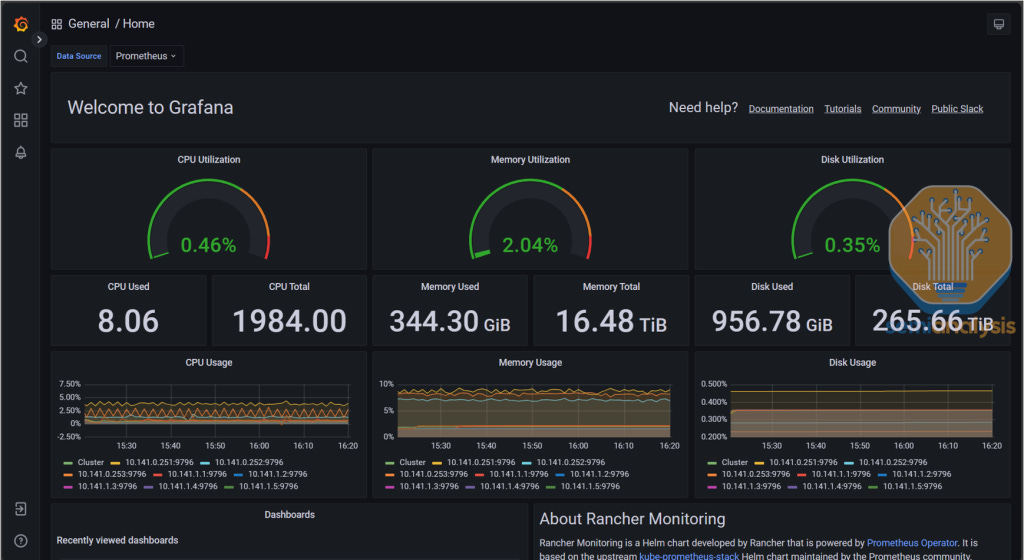Open the Prometheus Operator link
The image size is (1024, 560).
click(x=912, y=543)
